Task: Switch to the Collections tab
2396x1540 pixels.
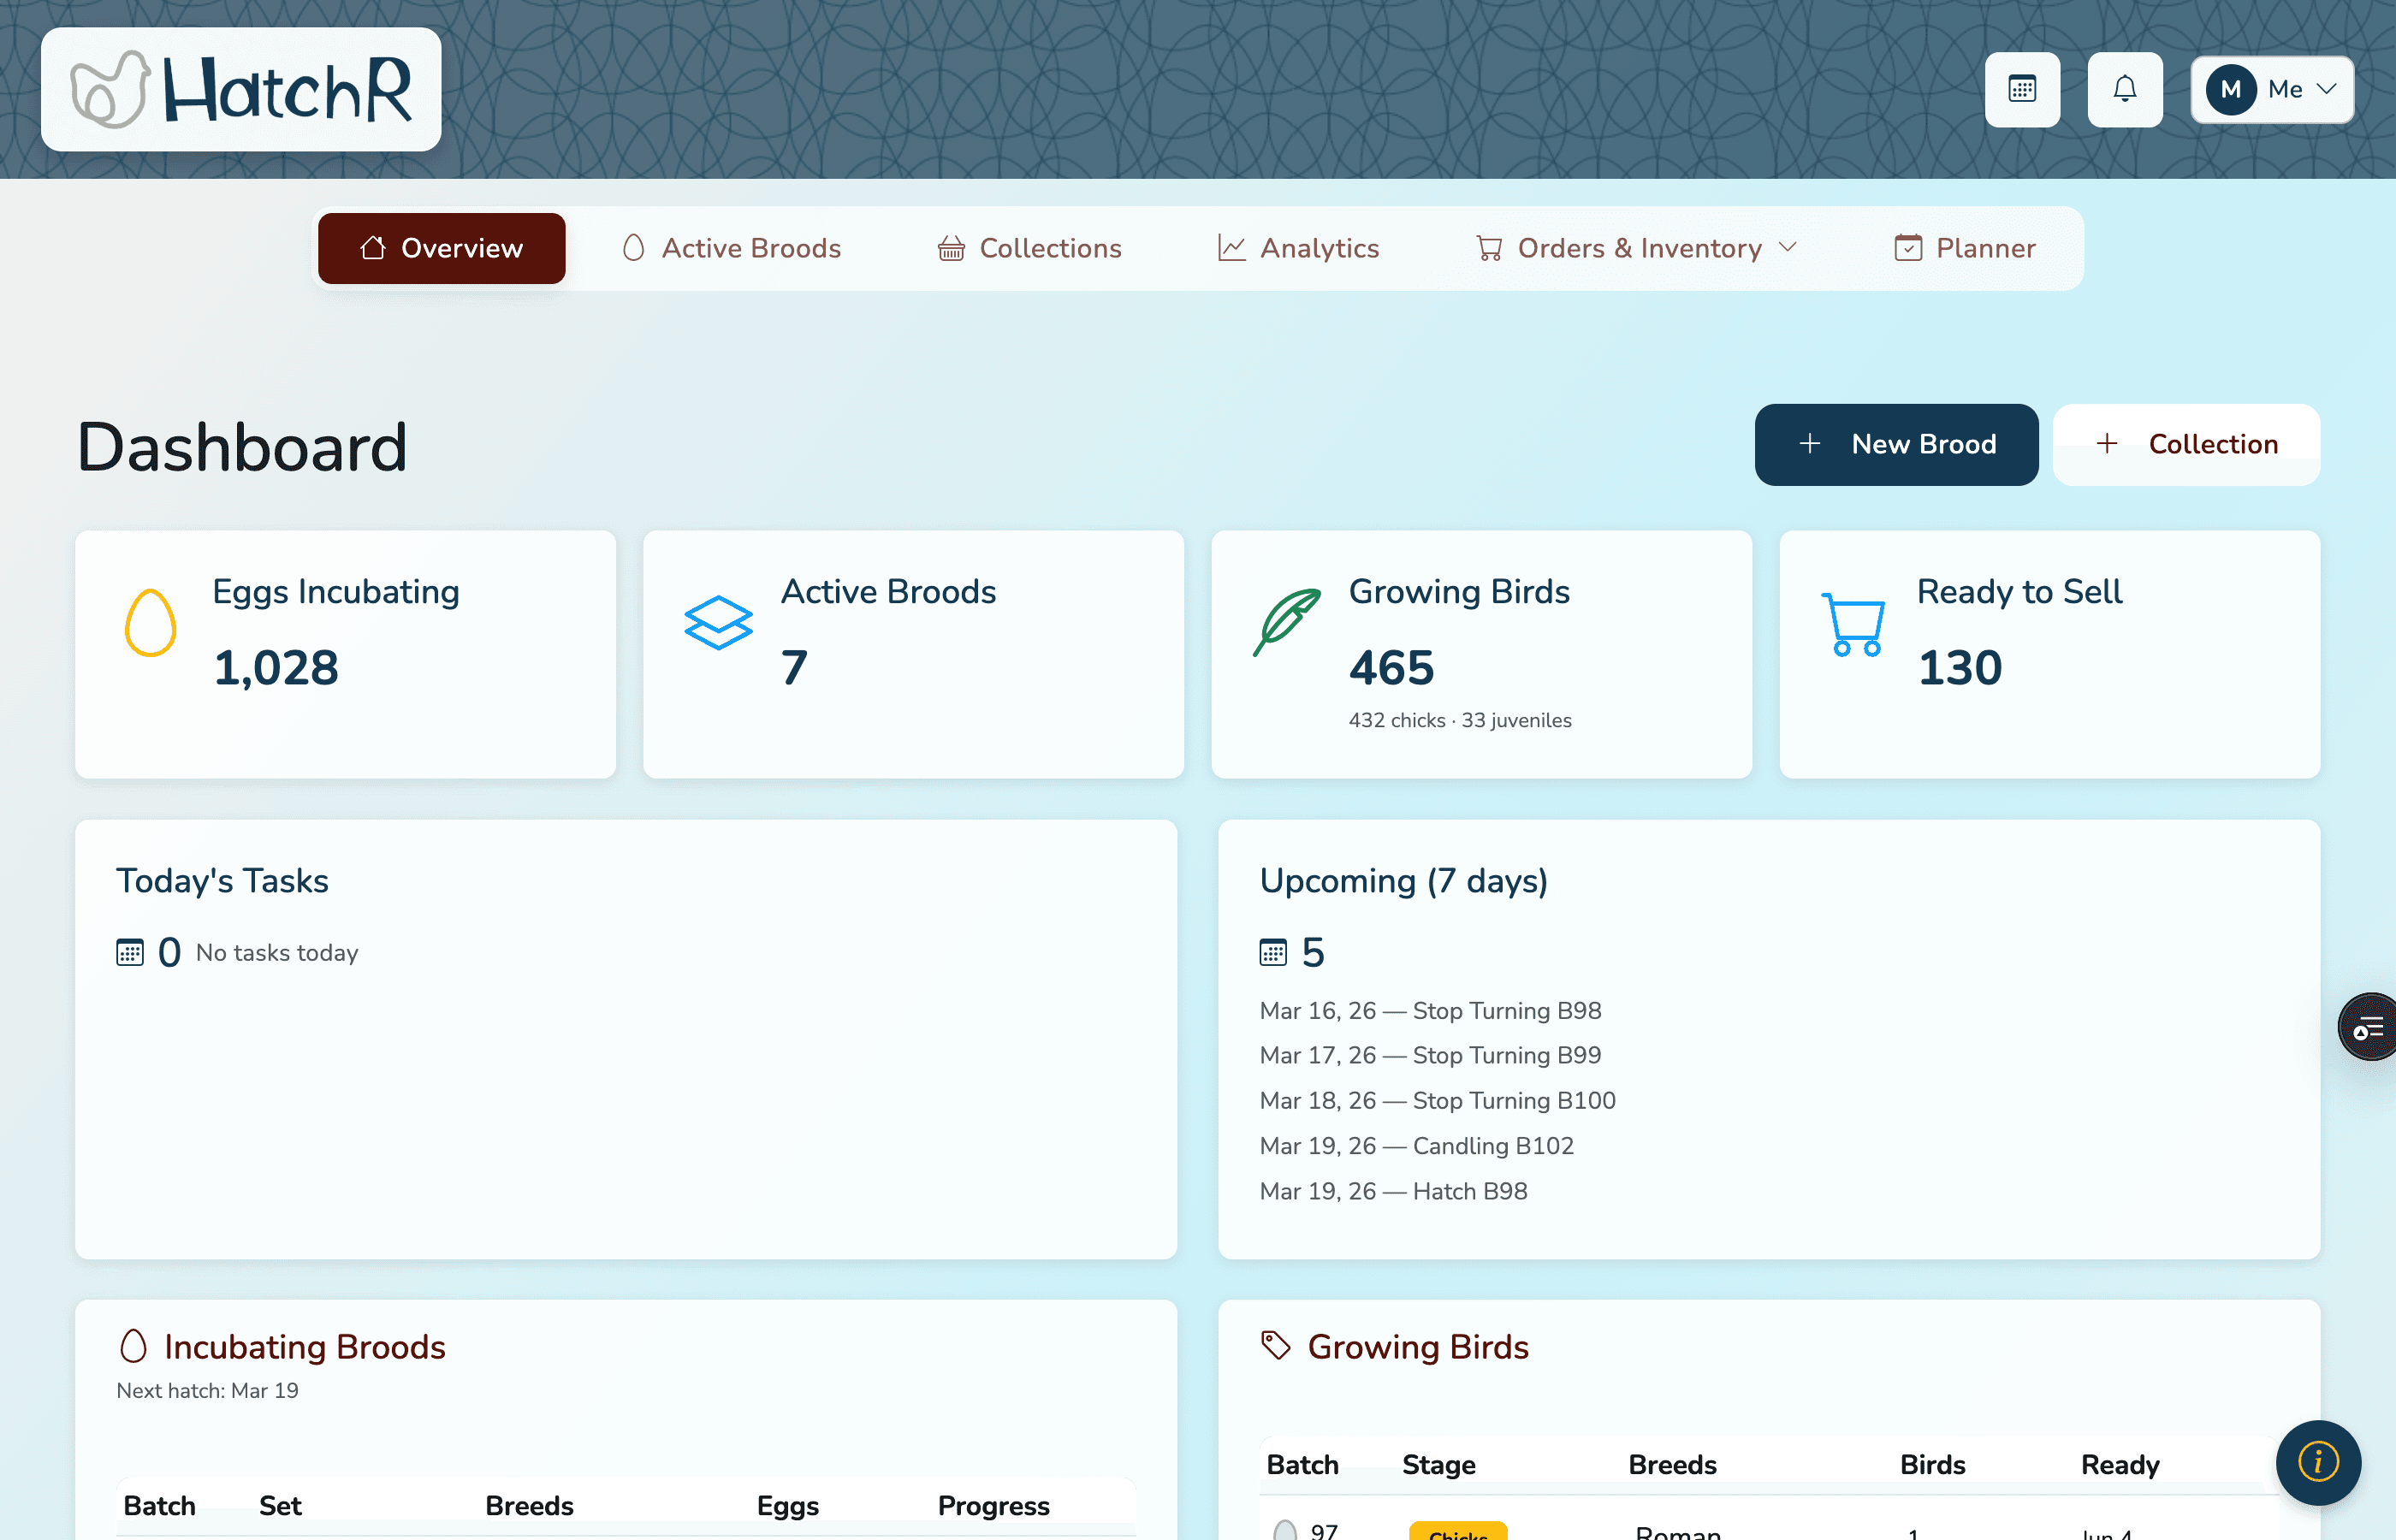Action: click(x=1029, y=248)
